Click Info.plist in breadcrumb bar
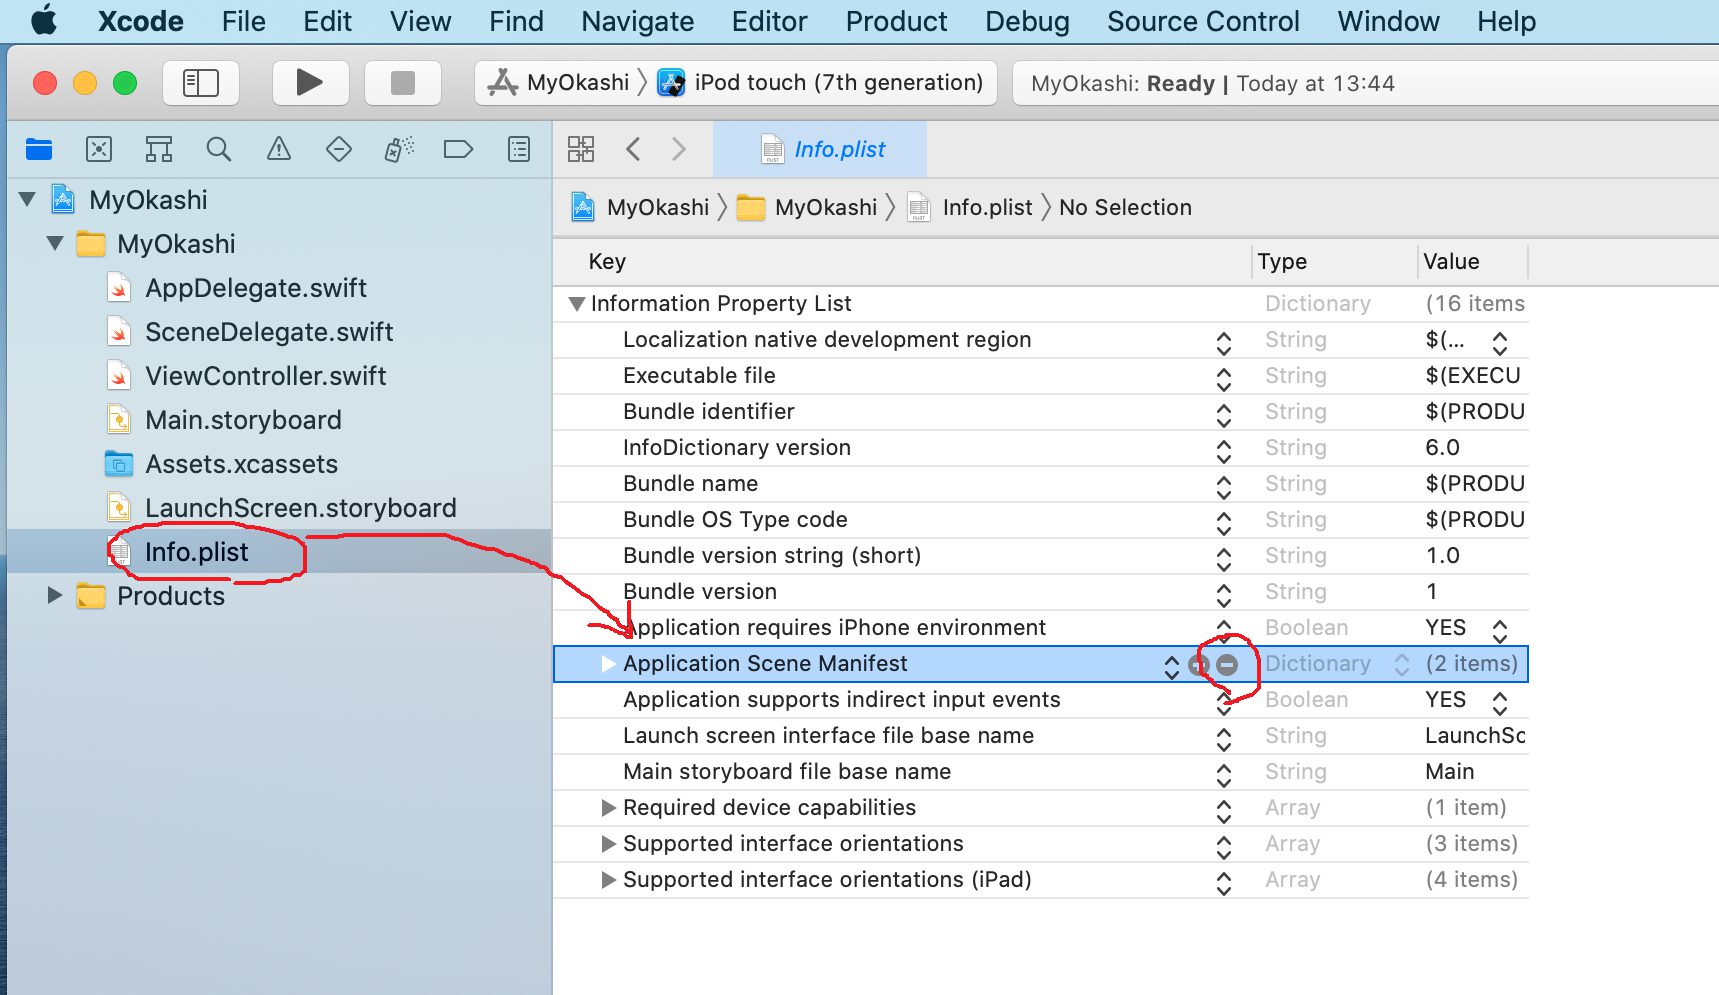1719x995 pixels. pos(970,207)
